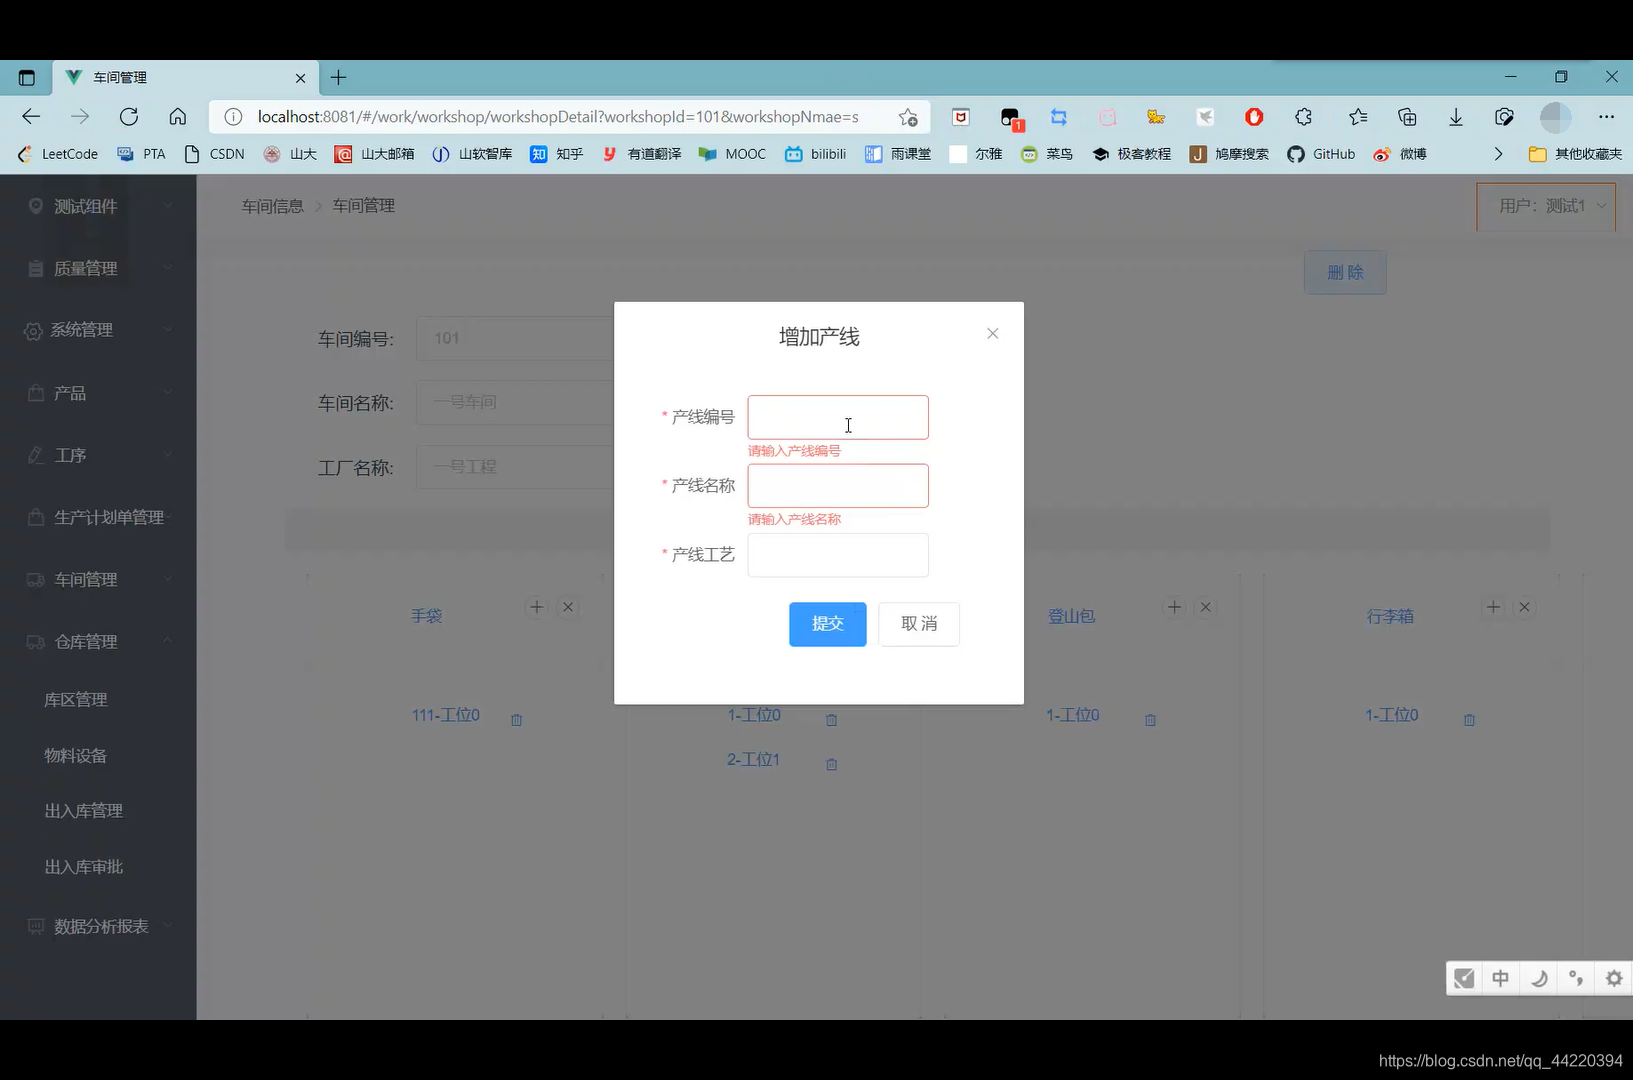Open the 知乎 bookmark
The image size is (1633, 1080).
(x=557, y=154)
